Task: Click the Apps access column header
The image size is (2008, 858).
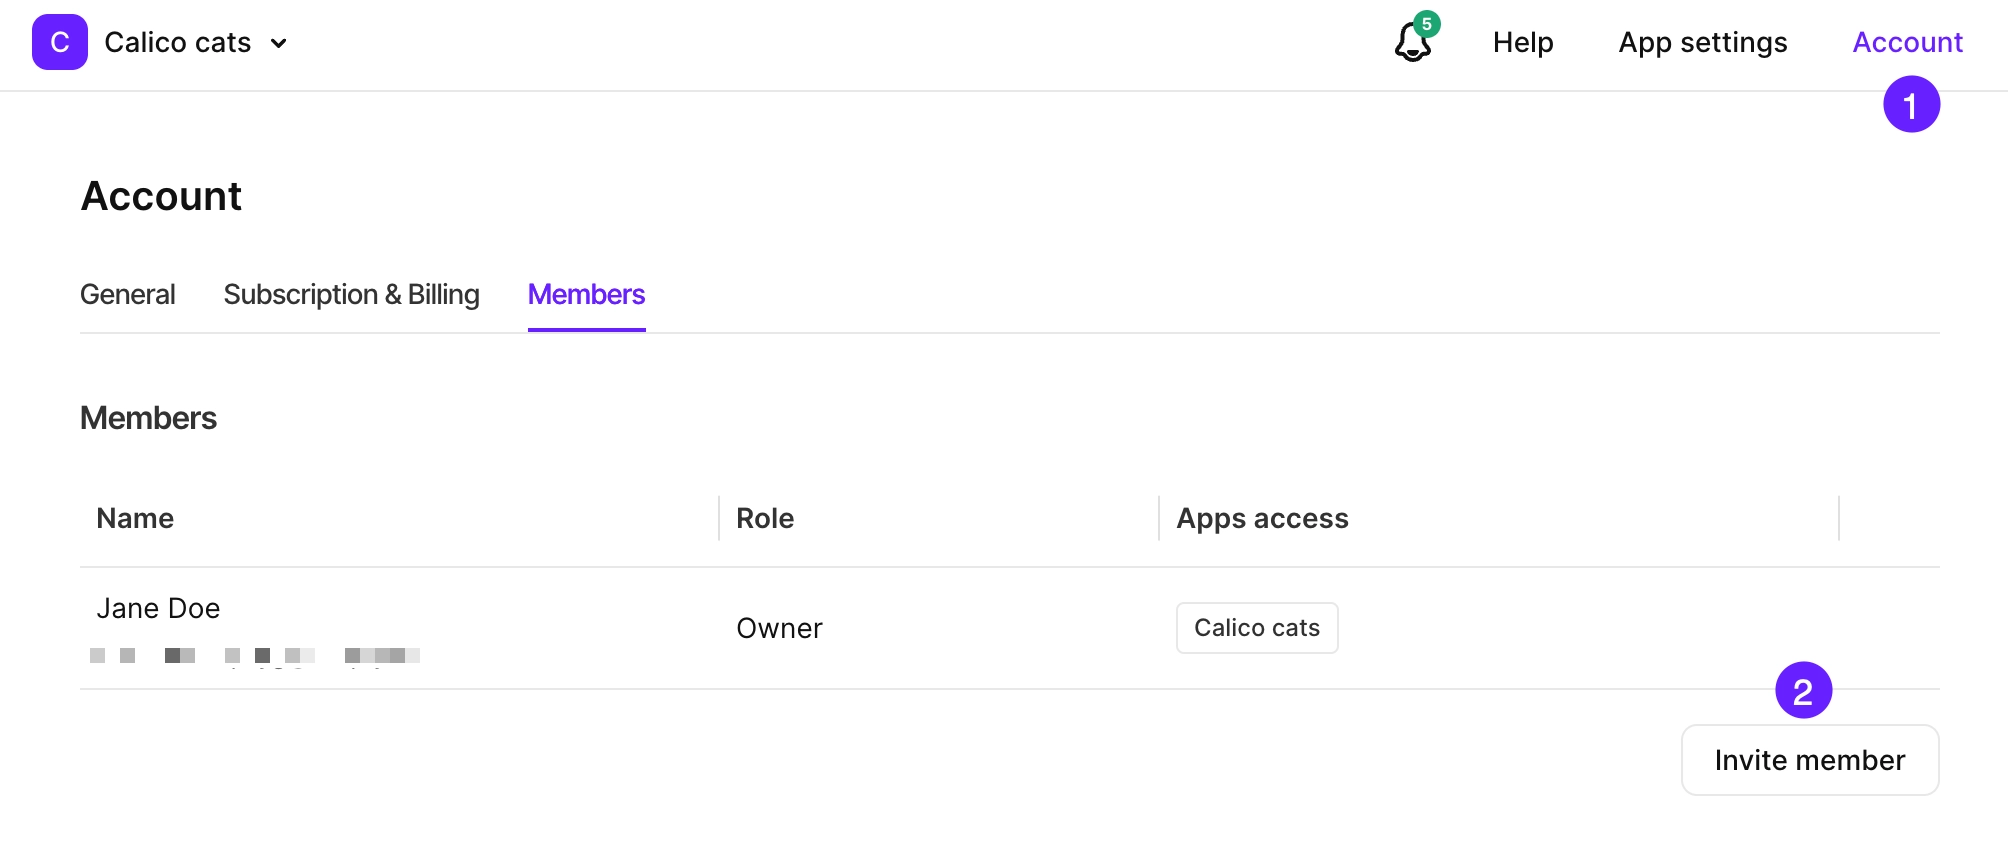Action: coord(1261,518)
